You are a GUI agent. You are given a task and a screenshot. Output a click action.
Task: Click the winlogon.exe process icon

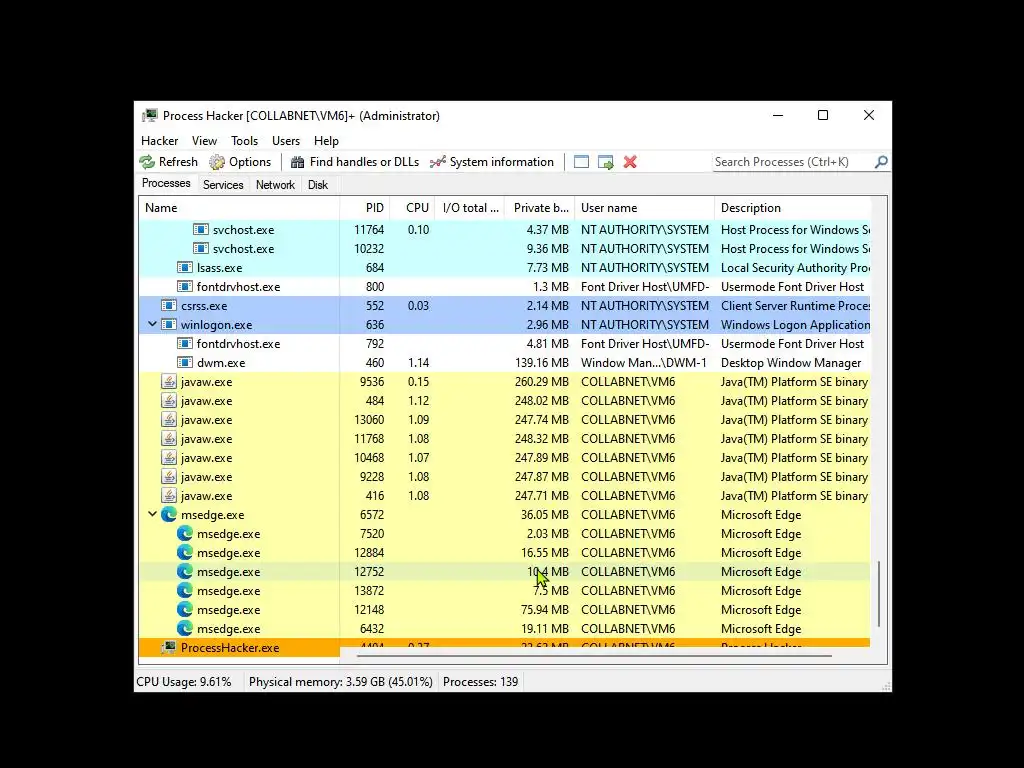click(168, 325)
